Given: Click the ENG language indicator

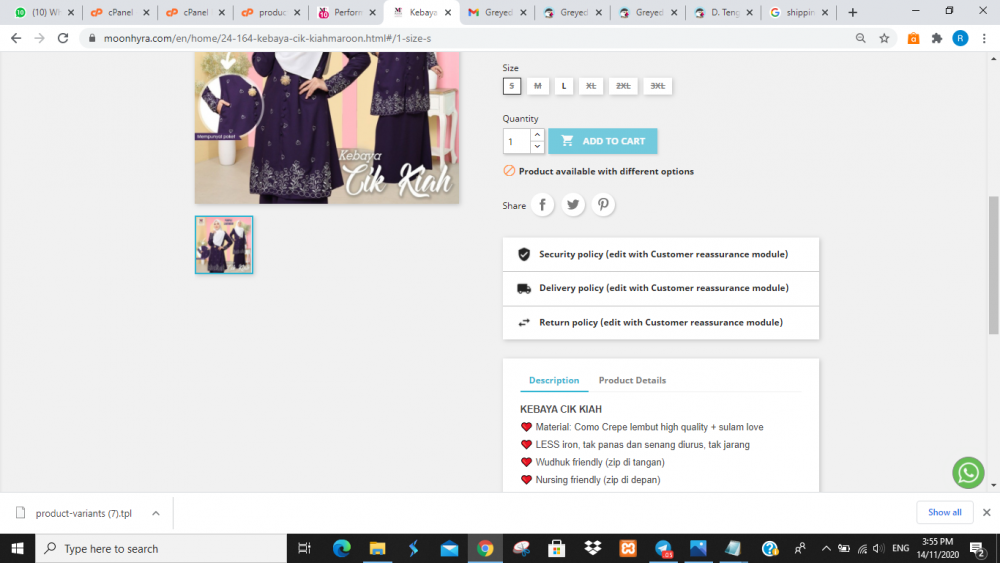Looking at the screenshot, I should pos(901,548).
